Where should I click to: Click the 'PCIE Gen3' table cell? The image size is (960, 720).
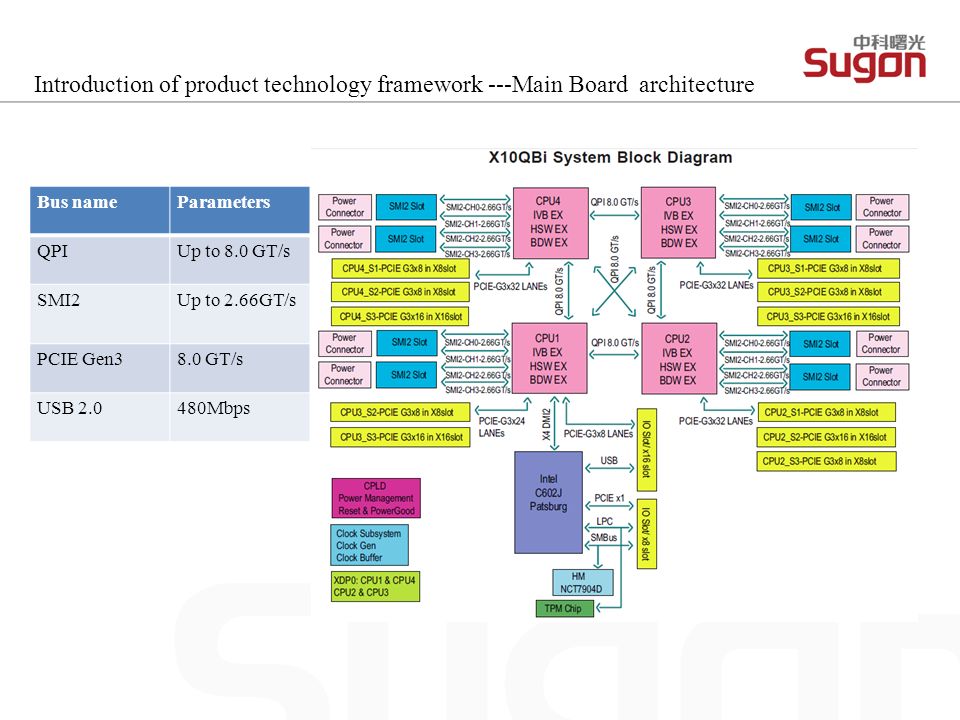click(x=99, y=368)
